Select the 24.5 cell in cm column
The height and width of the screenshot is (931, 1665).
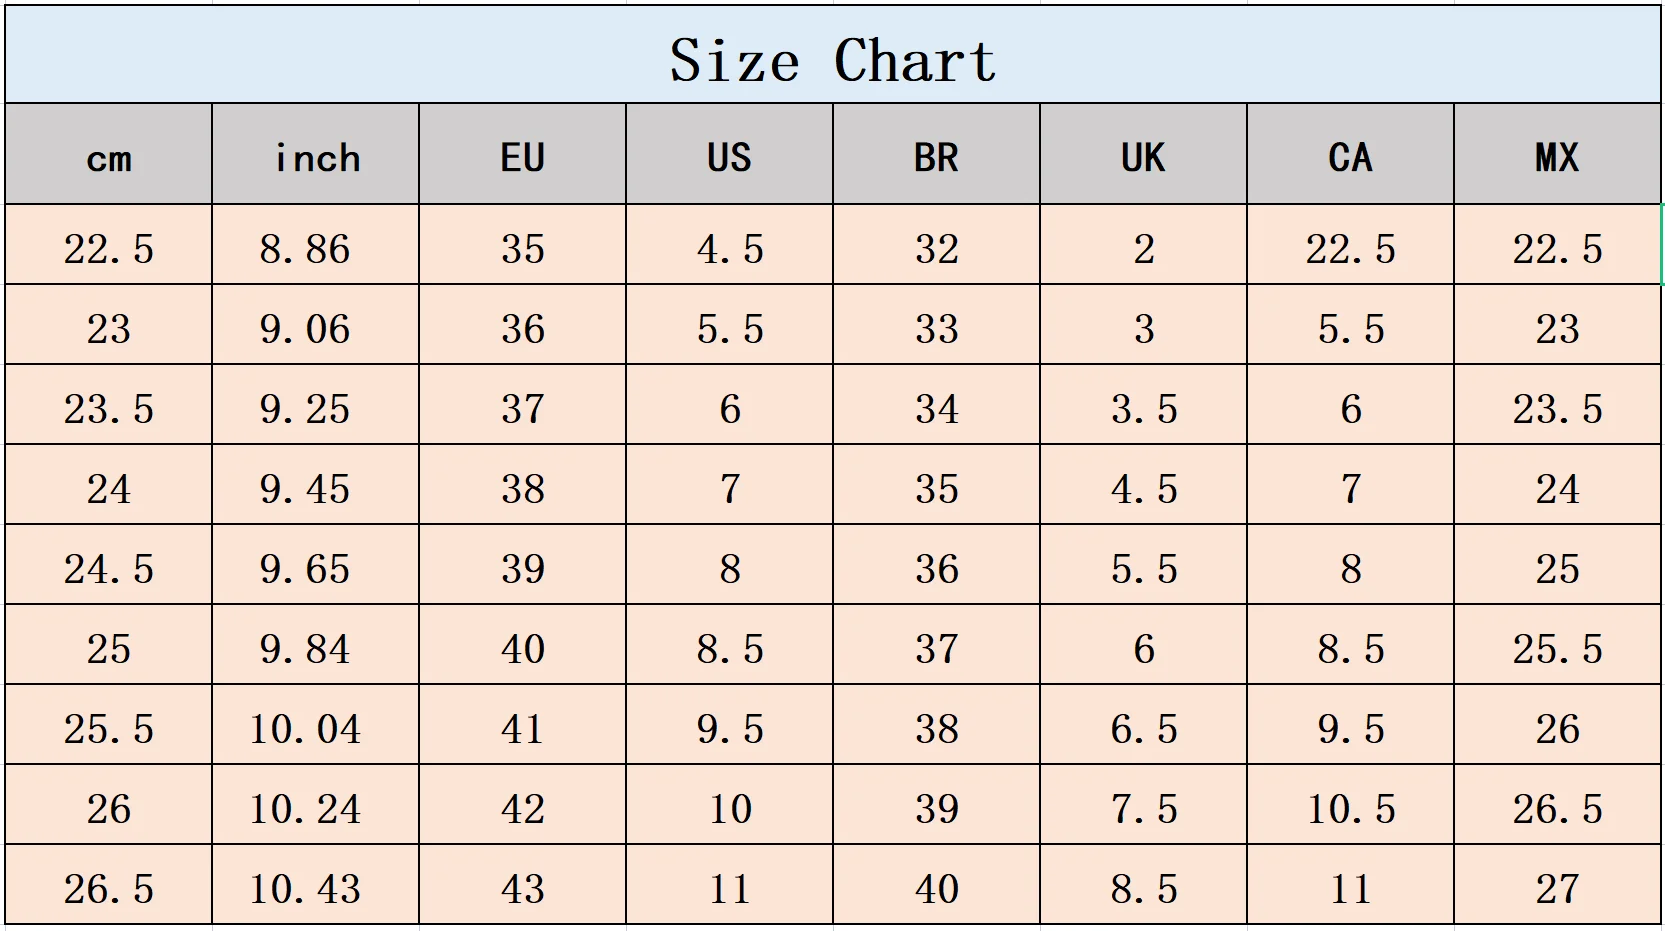pyautogui.click(x=108, y=569)
